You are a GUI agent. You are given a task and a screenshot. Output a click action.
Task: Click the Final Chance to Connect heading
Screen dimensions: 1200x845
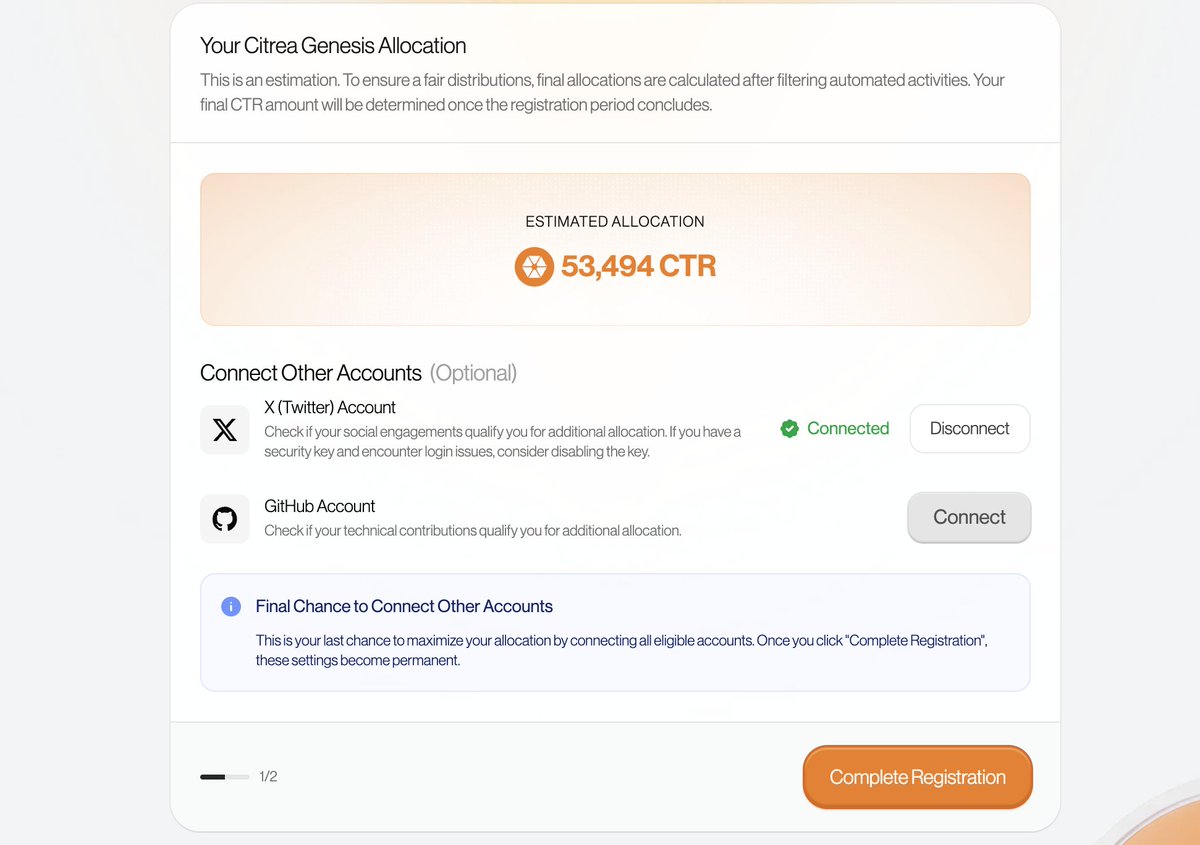[404, 606]
